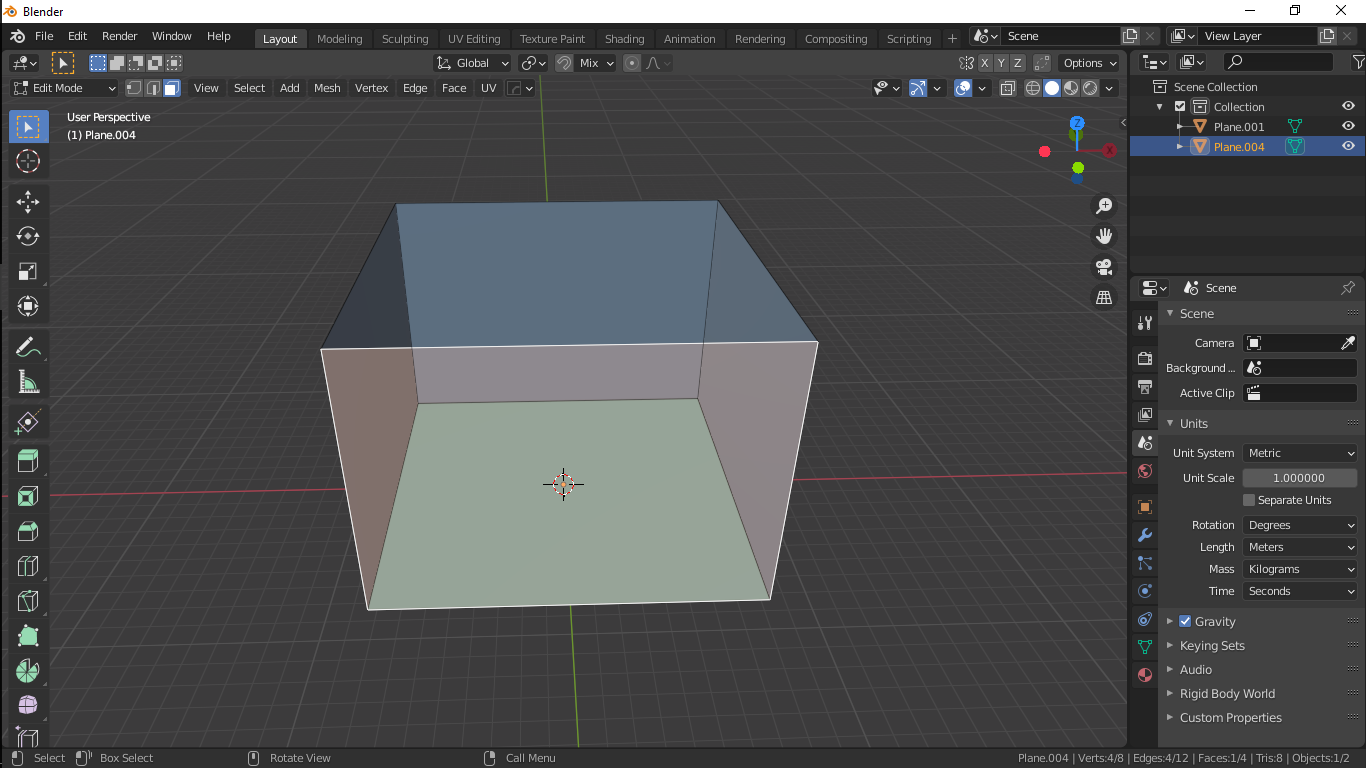This screenshot has width=1370, height=768.
Task: Open the viewport Select menu
Action: (250, 88)
